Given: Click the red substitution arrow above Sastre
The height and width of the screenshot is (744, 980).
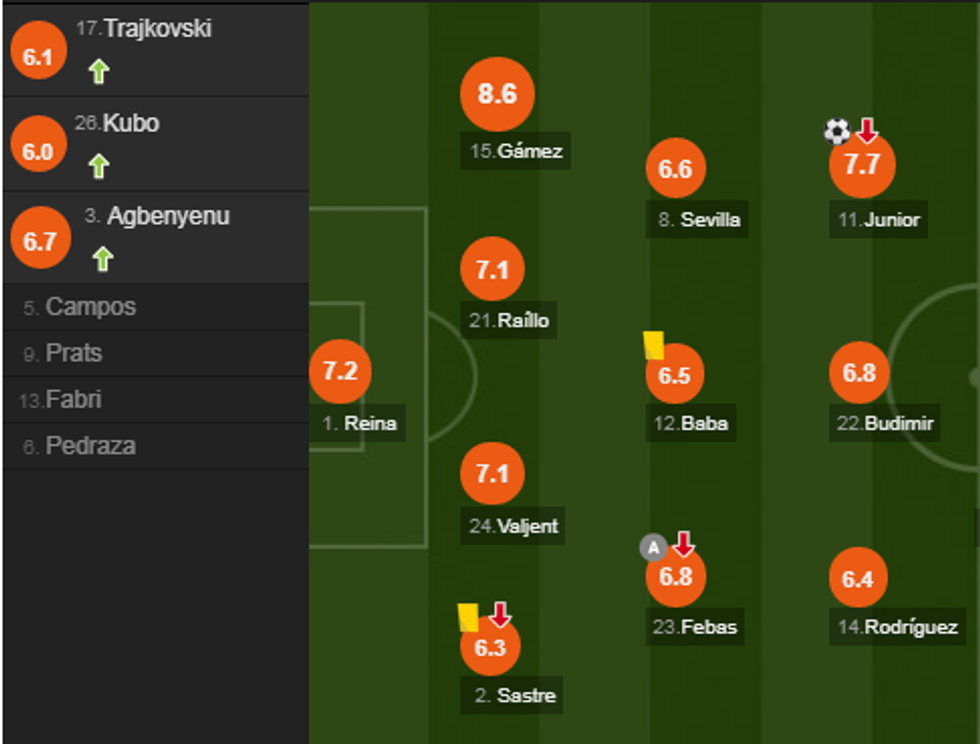Looking at the screenshot, I should click(500, 614).
